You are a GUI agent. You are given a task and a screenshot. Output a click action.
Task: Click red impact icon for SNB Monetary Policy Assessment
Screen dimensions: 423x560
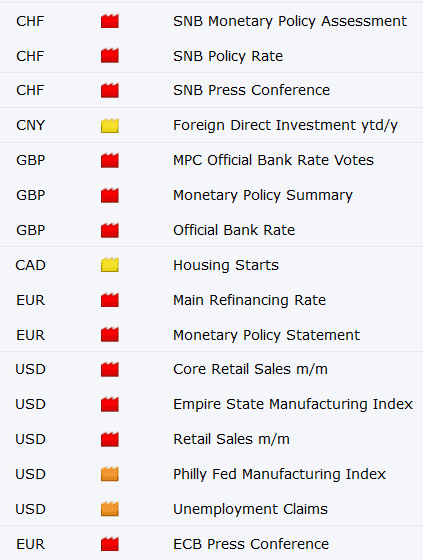point(110,21)
